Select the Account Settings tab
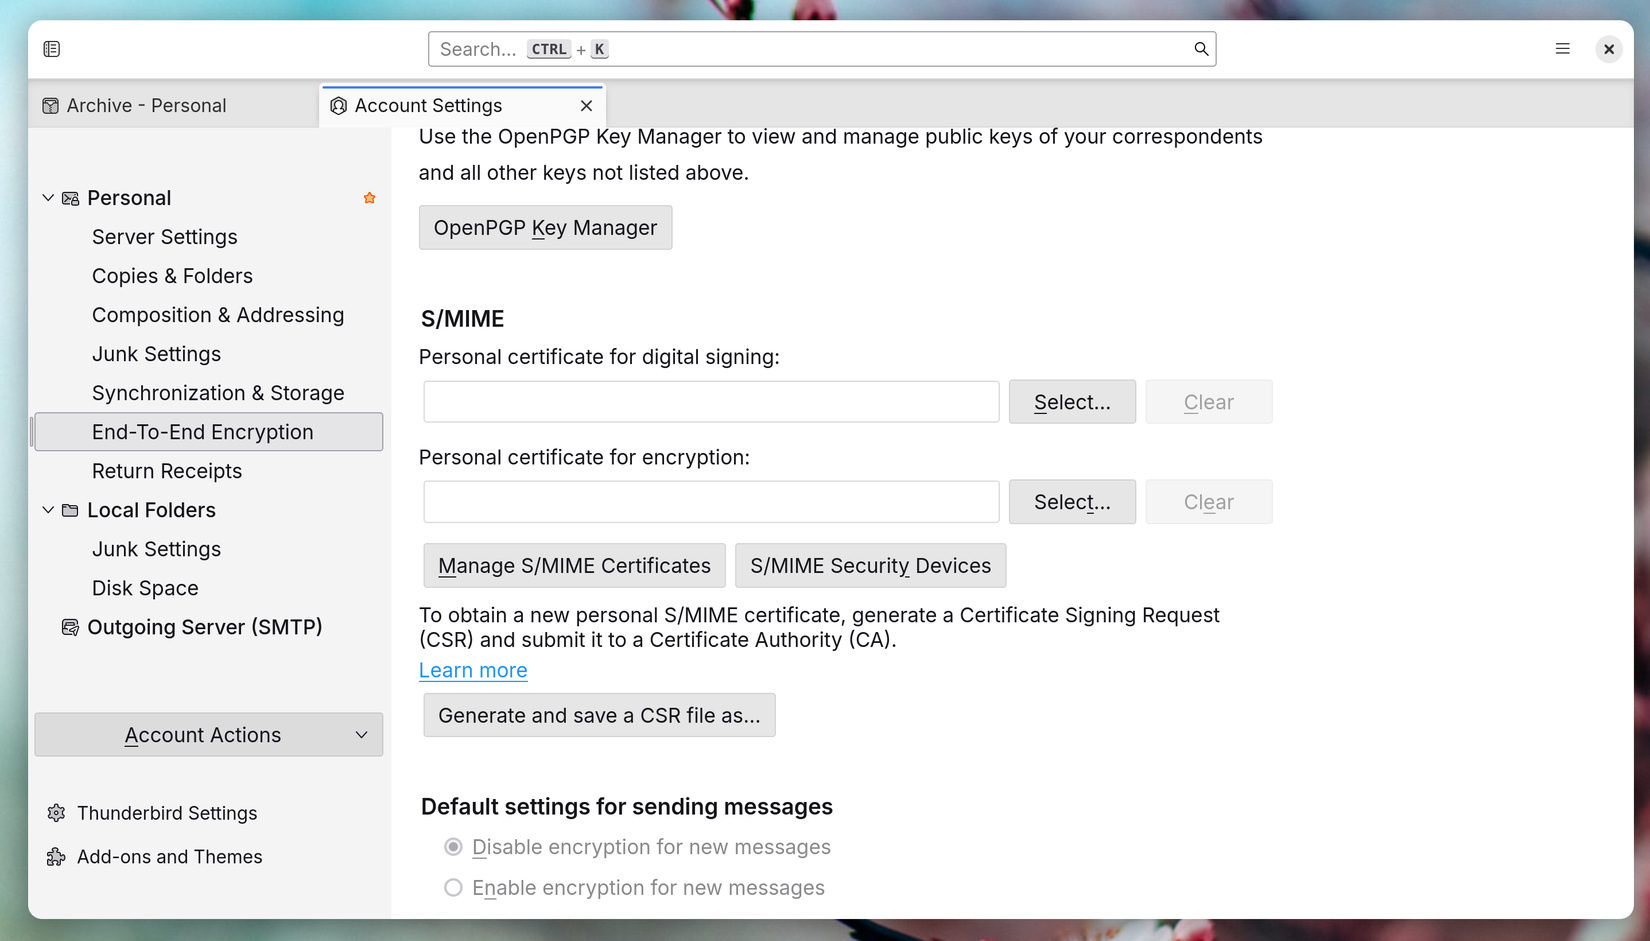The image size is (1650, 941). click(x=462, y=106)
